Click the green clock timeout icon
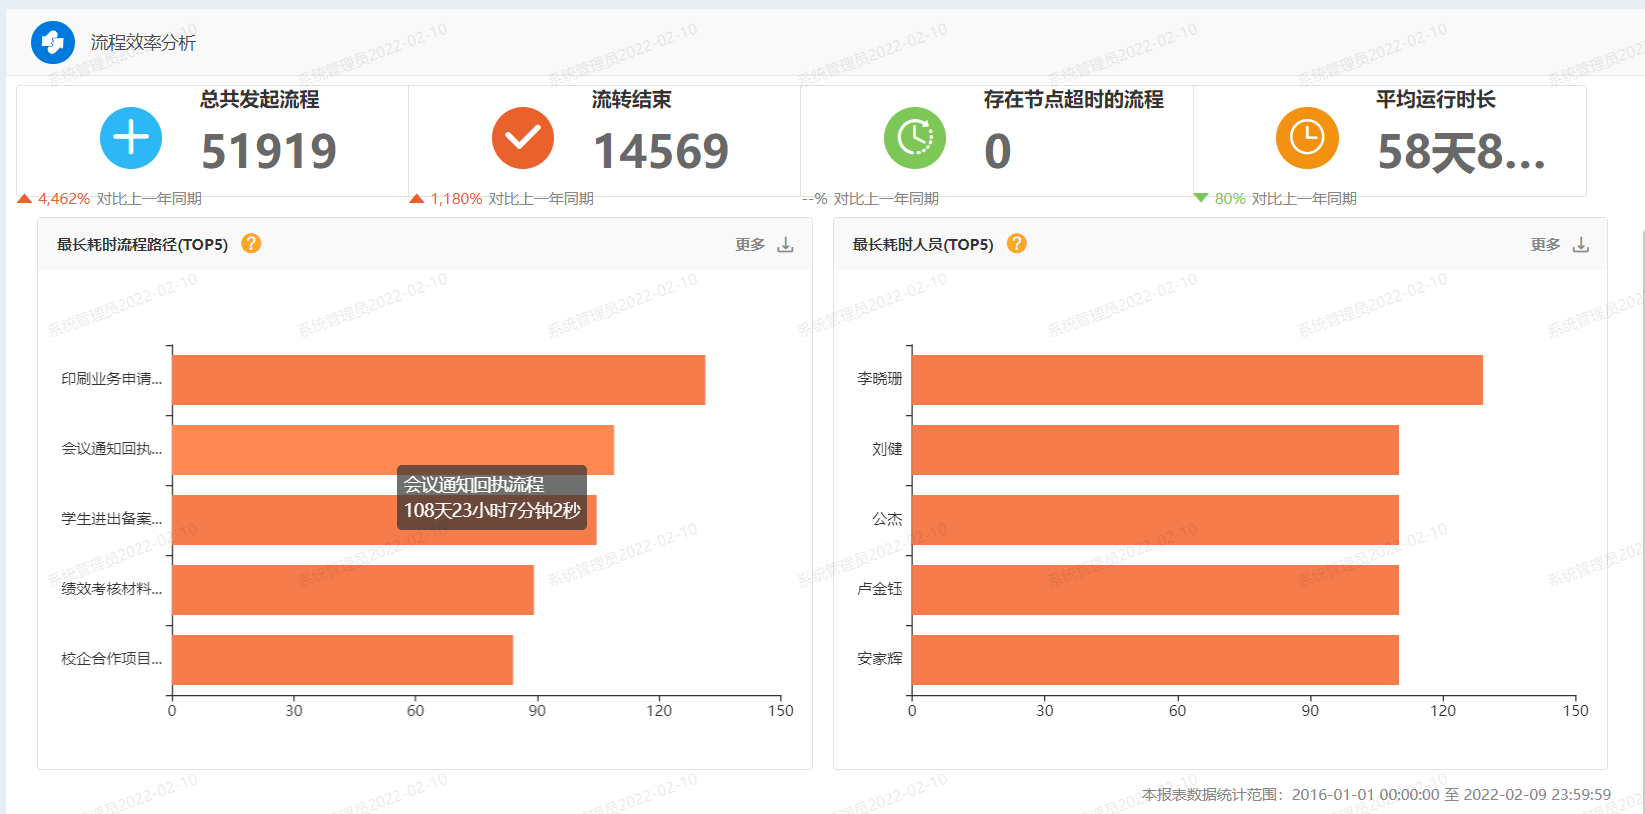1645x814 pixels. [x=915, y=138]
